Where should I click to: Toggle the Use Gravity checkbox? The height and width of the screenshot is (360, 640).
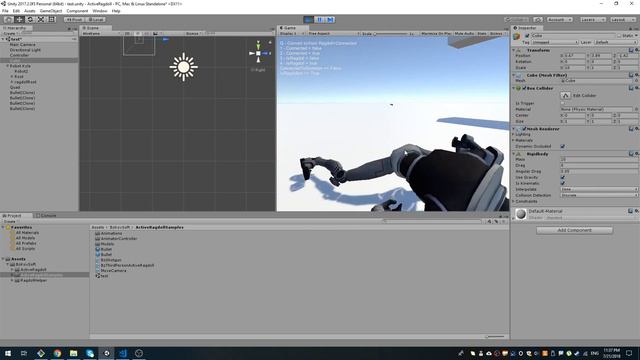pos(562,178)
